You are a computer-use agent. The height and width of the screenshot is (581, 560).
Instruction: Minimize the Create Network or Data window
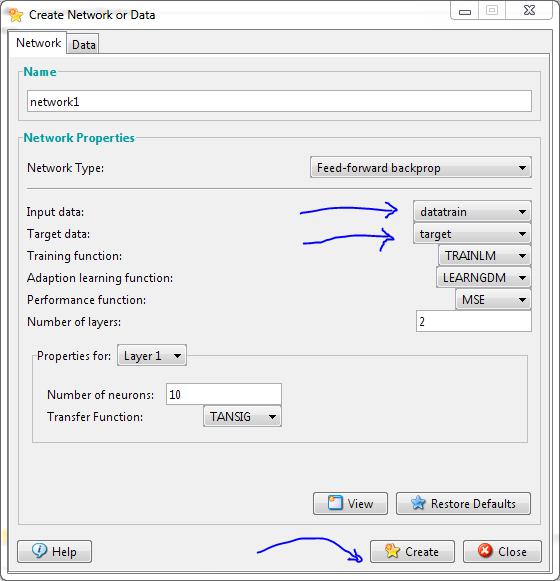click(465, 11)
